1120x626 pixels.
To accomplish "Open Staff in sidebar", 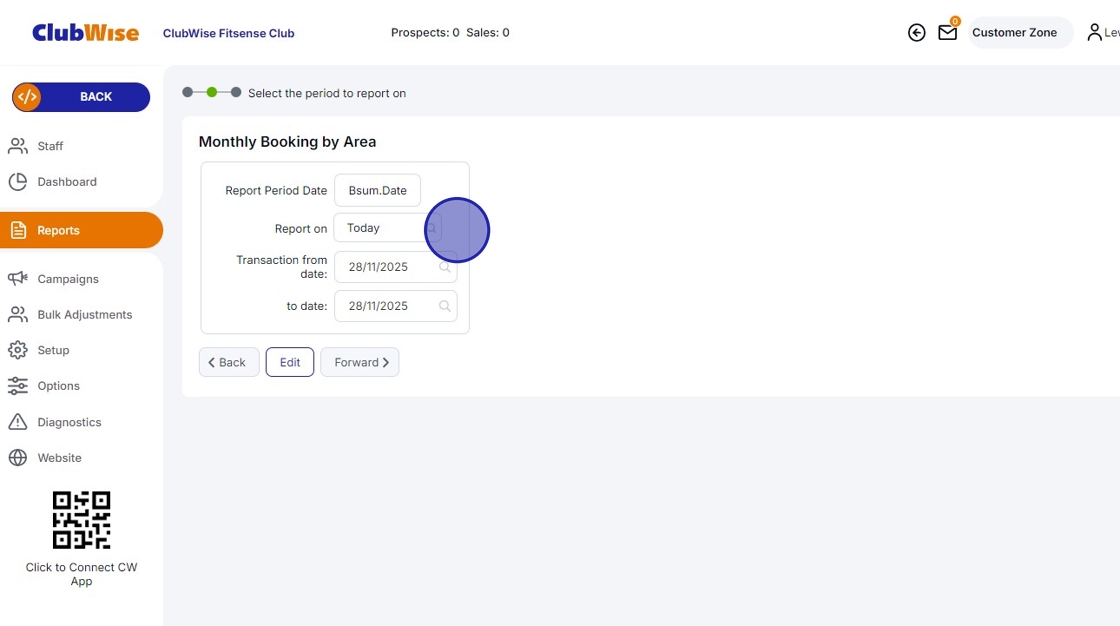I will (50, 146).
